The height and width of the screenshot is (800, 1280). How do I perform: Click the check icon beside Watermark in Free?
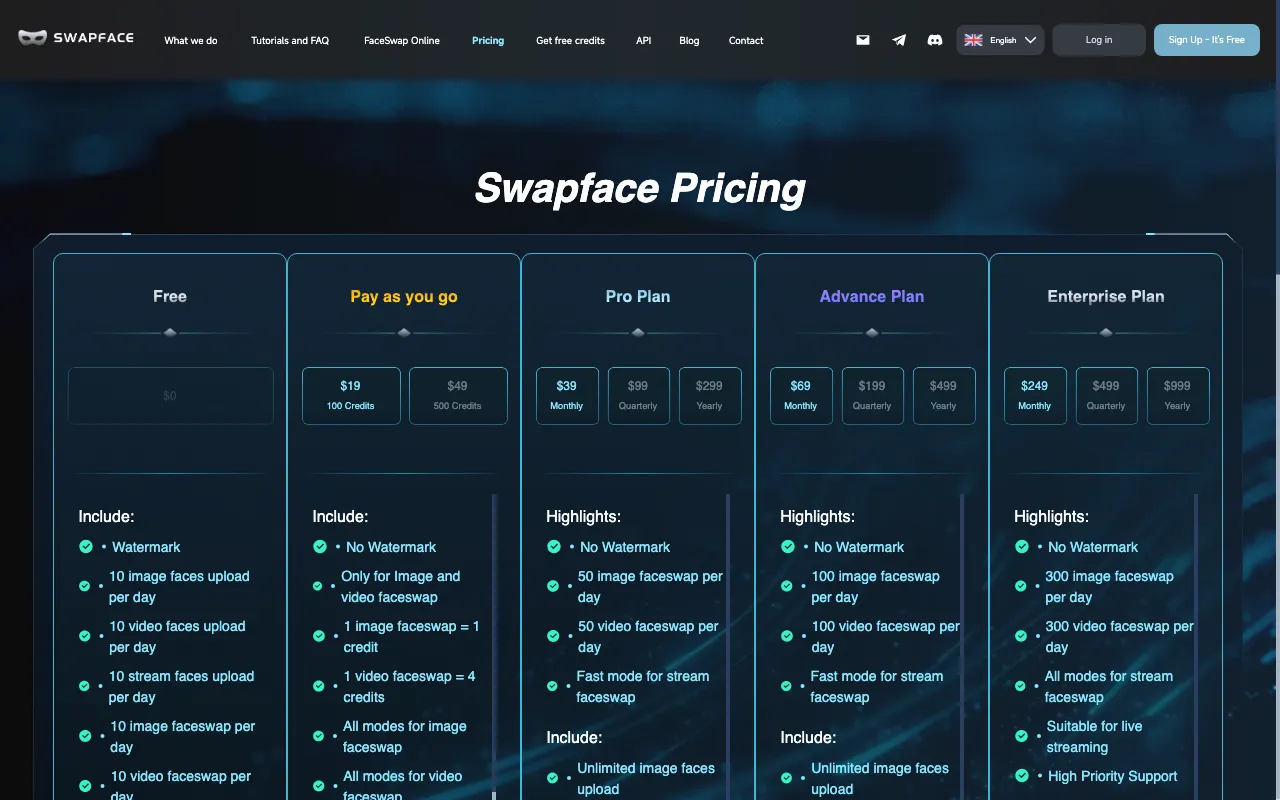pyautogui.click(x=86, y=547)
